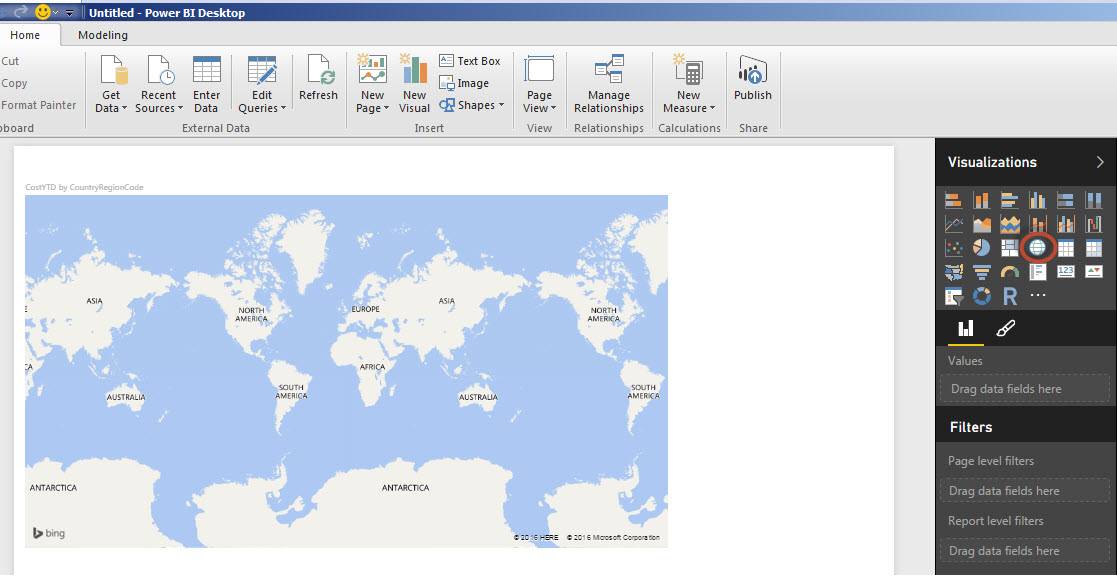Open the Format paintbrush tab
This screenshot has width=1117, height=576.
1006,329
